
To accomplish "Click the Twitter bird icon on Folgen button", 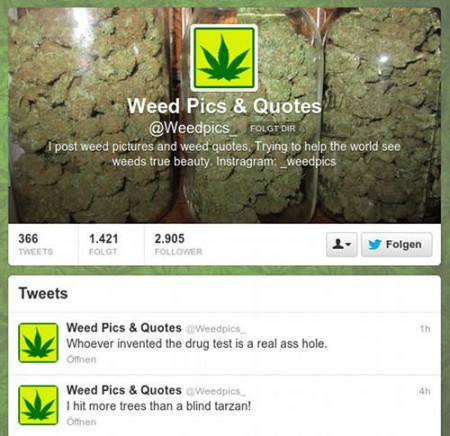I will pos(375,244).
